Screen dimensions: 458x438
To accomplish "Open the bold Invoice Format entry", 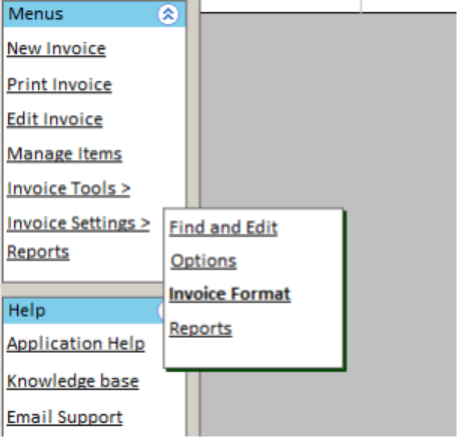I will [230, 294].
